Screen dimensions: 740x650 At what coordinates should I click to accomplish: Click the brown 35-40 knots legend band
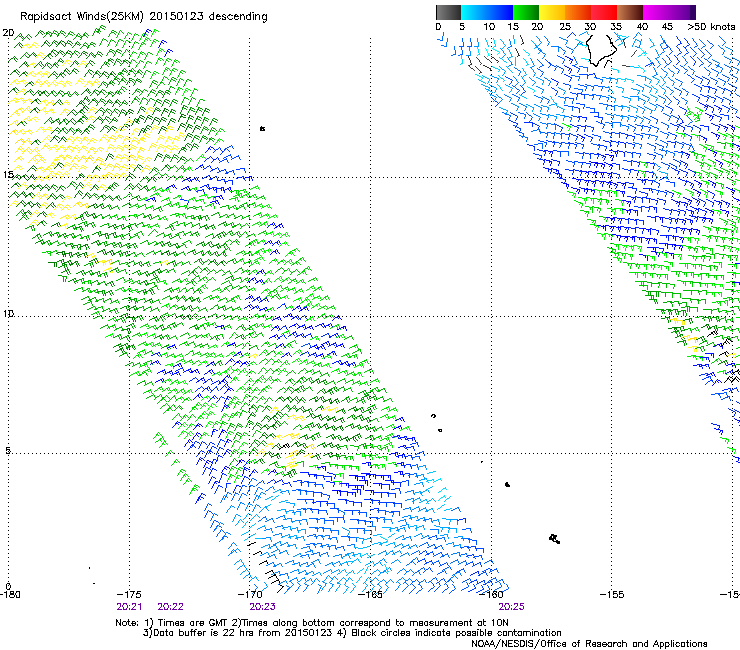tap(630, 12)
